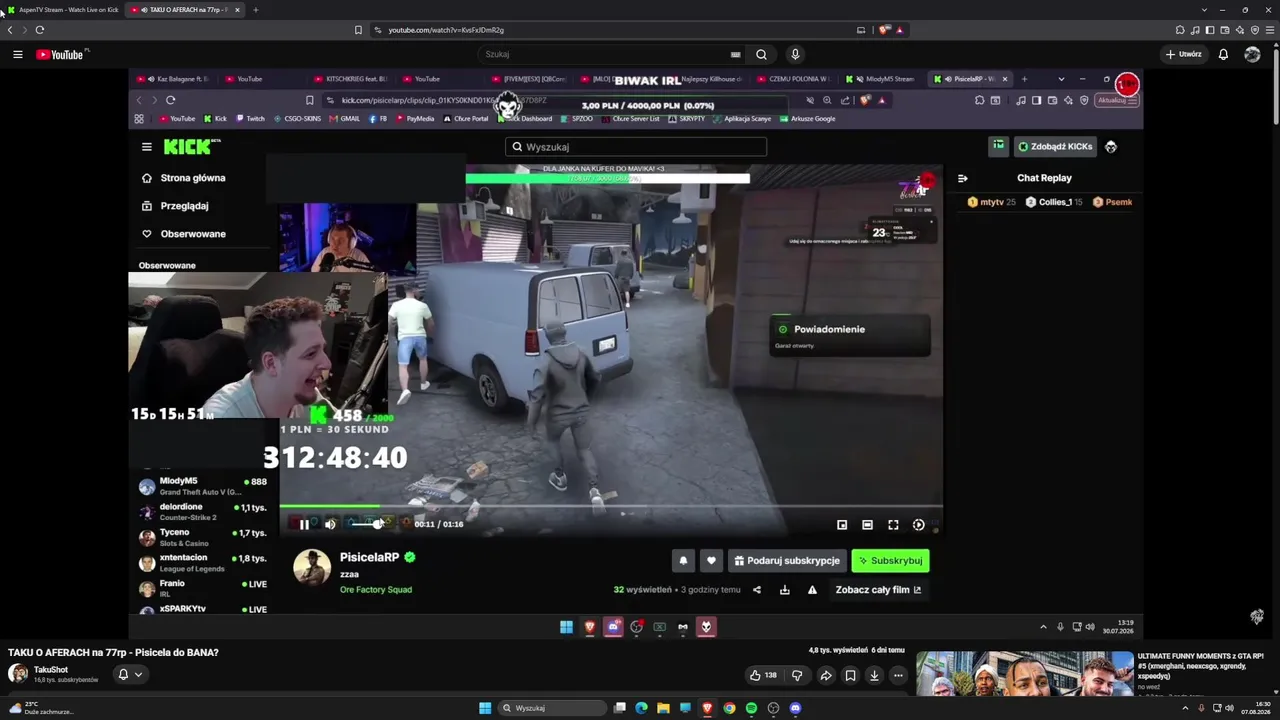Open File Explorer from the Windows taskbar
1280x720 pixels.
pyautogui.click(x=663, y=708)
